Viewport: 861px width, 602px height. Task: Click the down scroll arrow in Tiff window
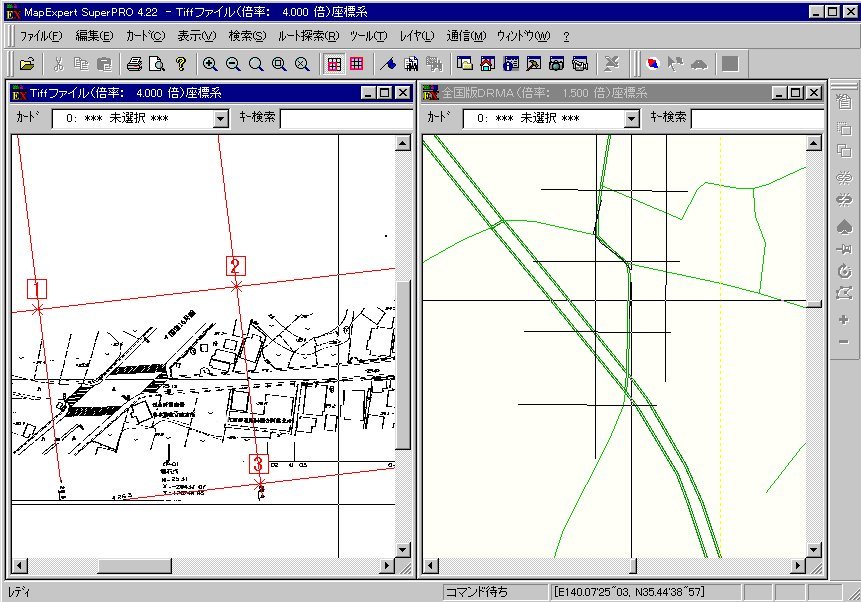(x=402, y=550)
